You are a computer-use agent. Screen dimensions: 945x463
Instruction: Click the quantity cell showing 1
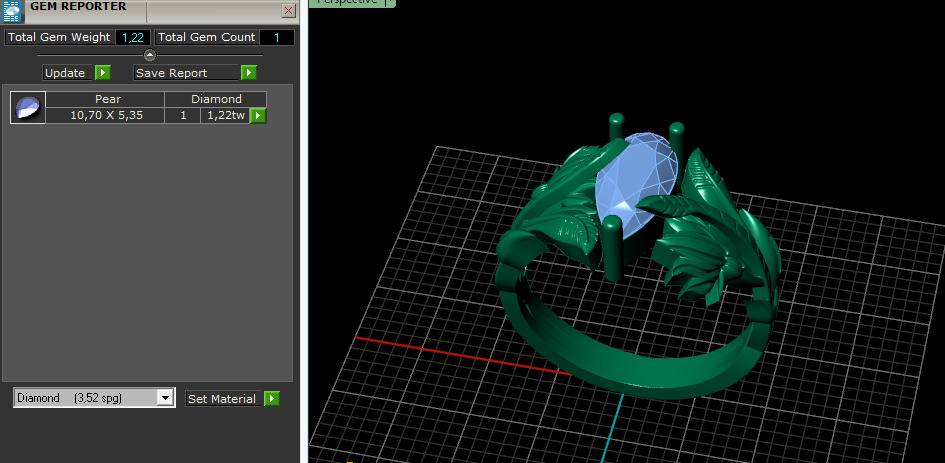[x=183, y=115]
